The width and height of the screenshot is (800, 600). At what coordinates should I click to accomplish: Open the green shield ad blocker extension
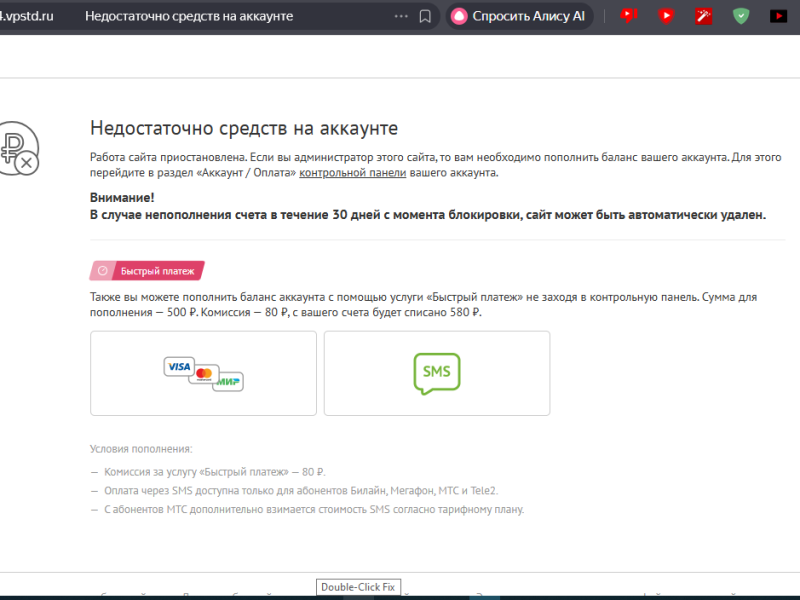coord(740,16)
